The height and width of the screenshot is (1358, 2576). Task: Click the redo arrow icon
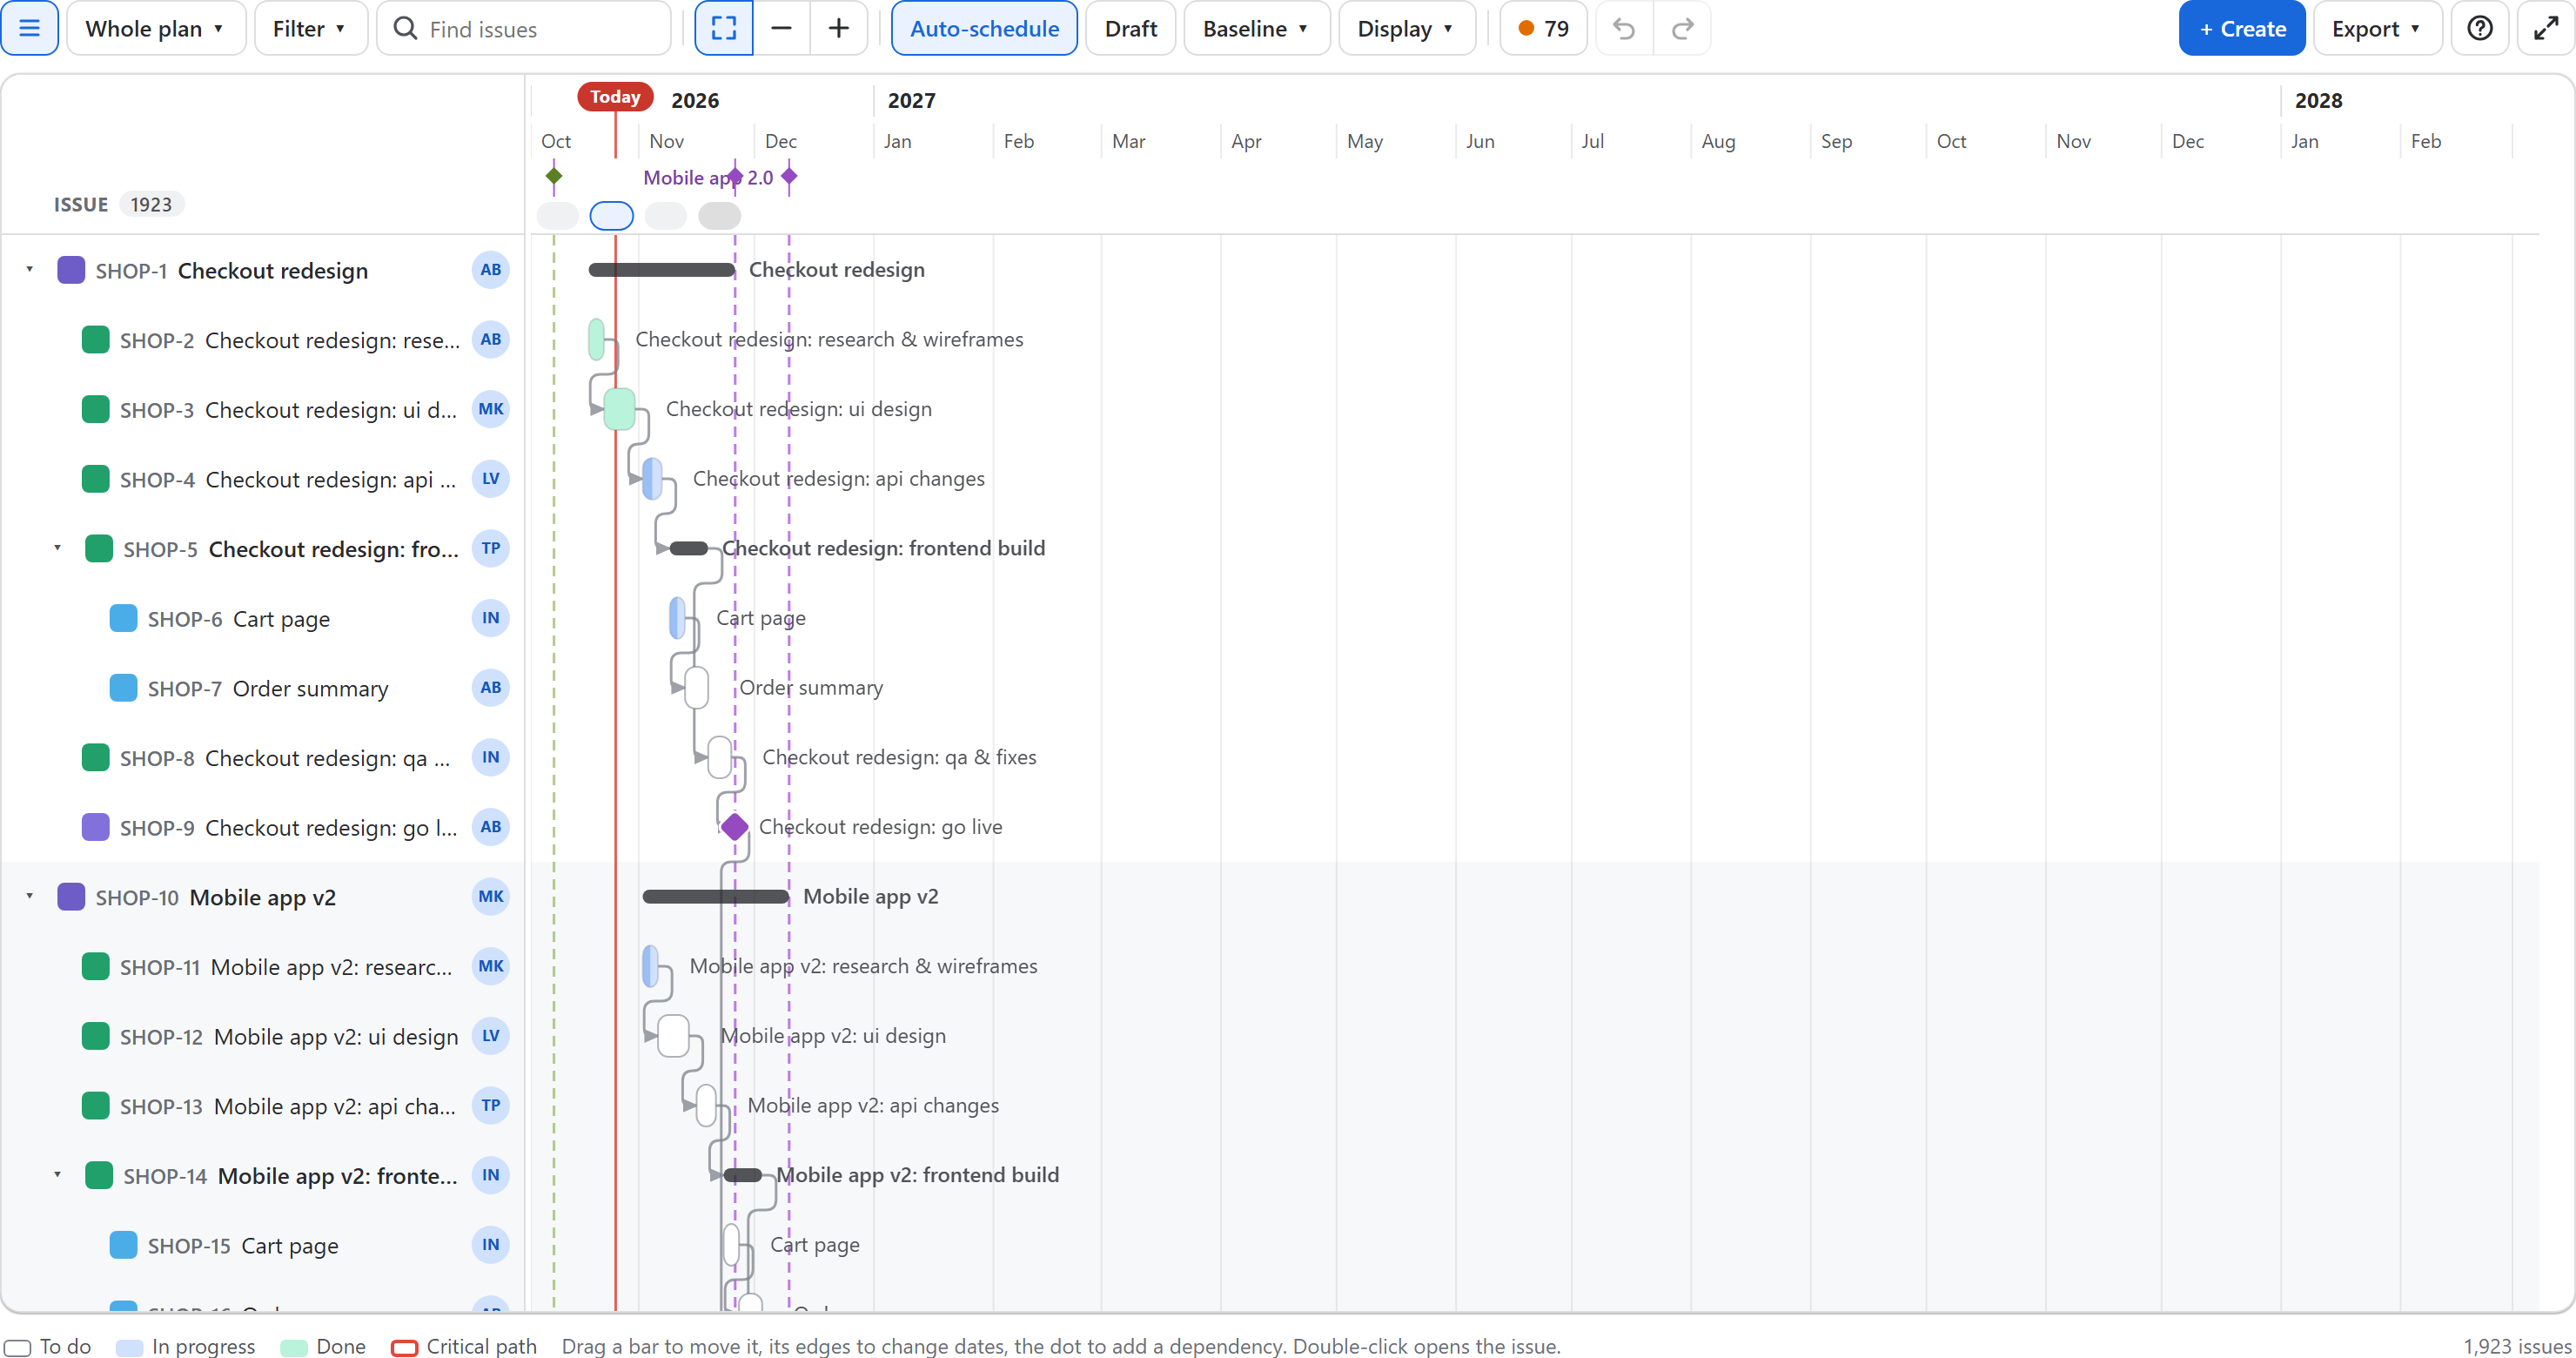tap(1682, 28)
